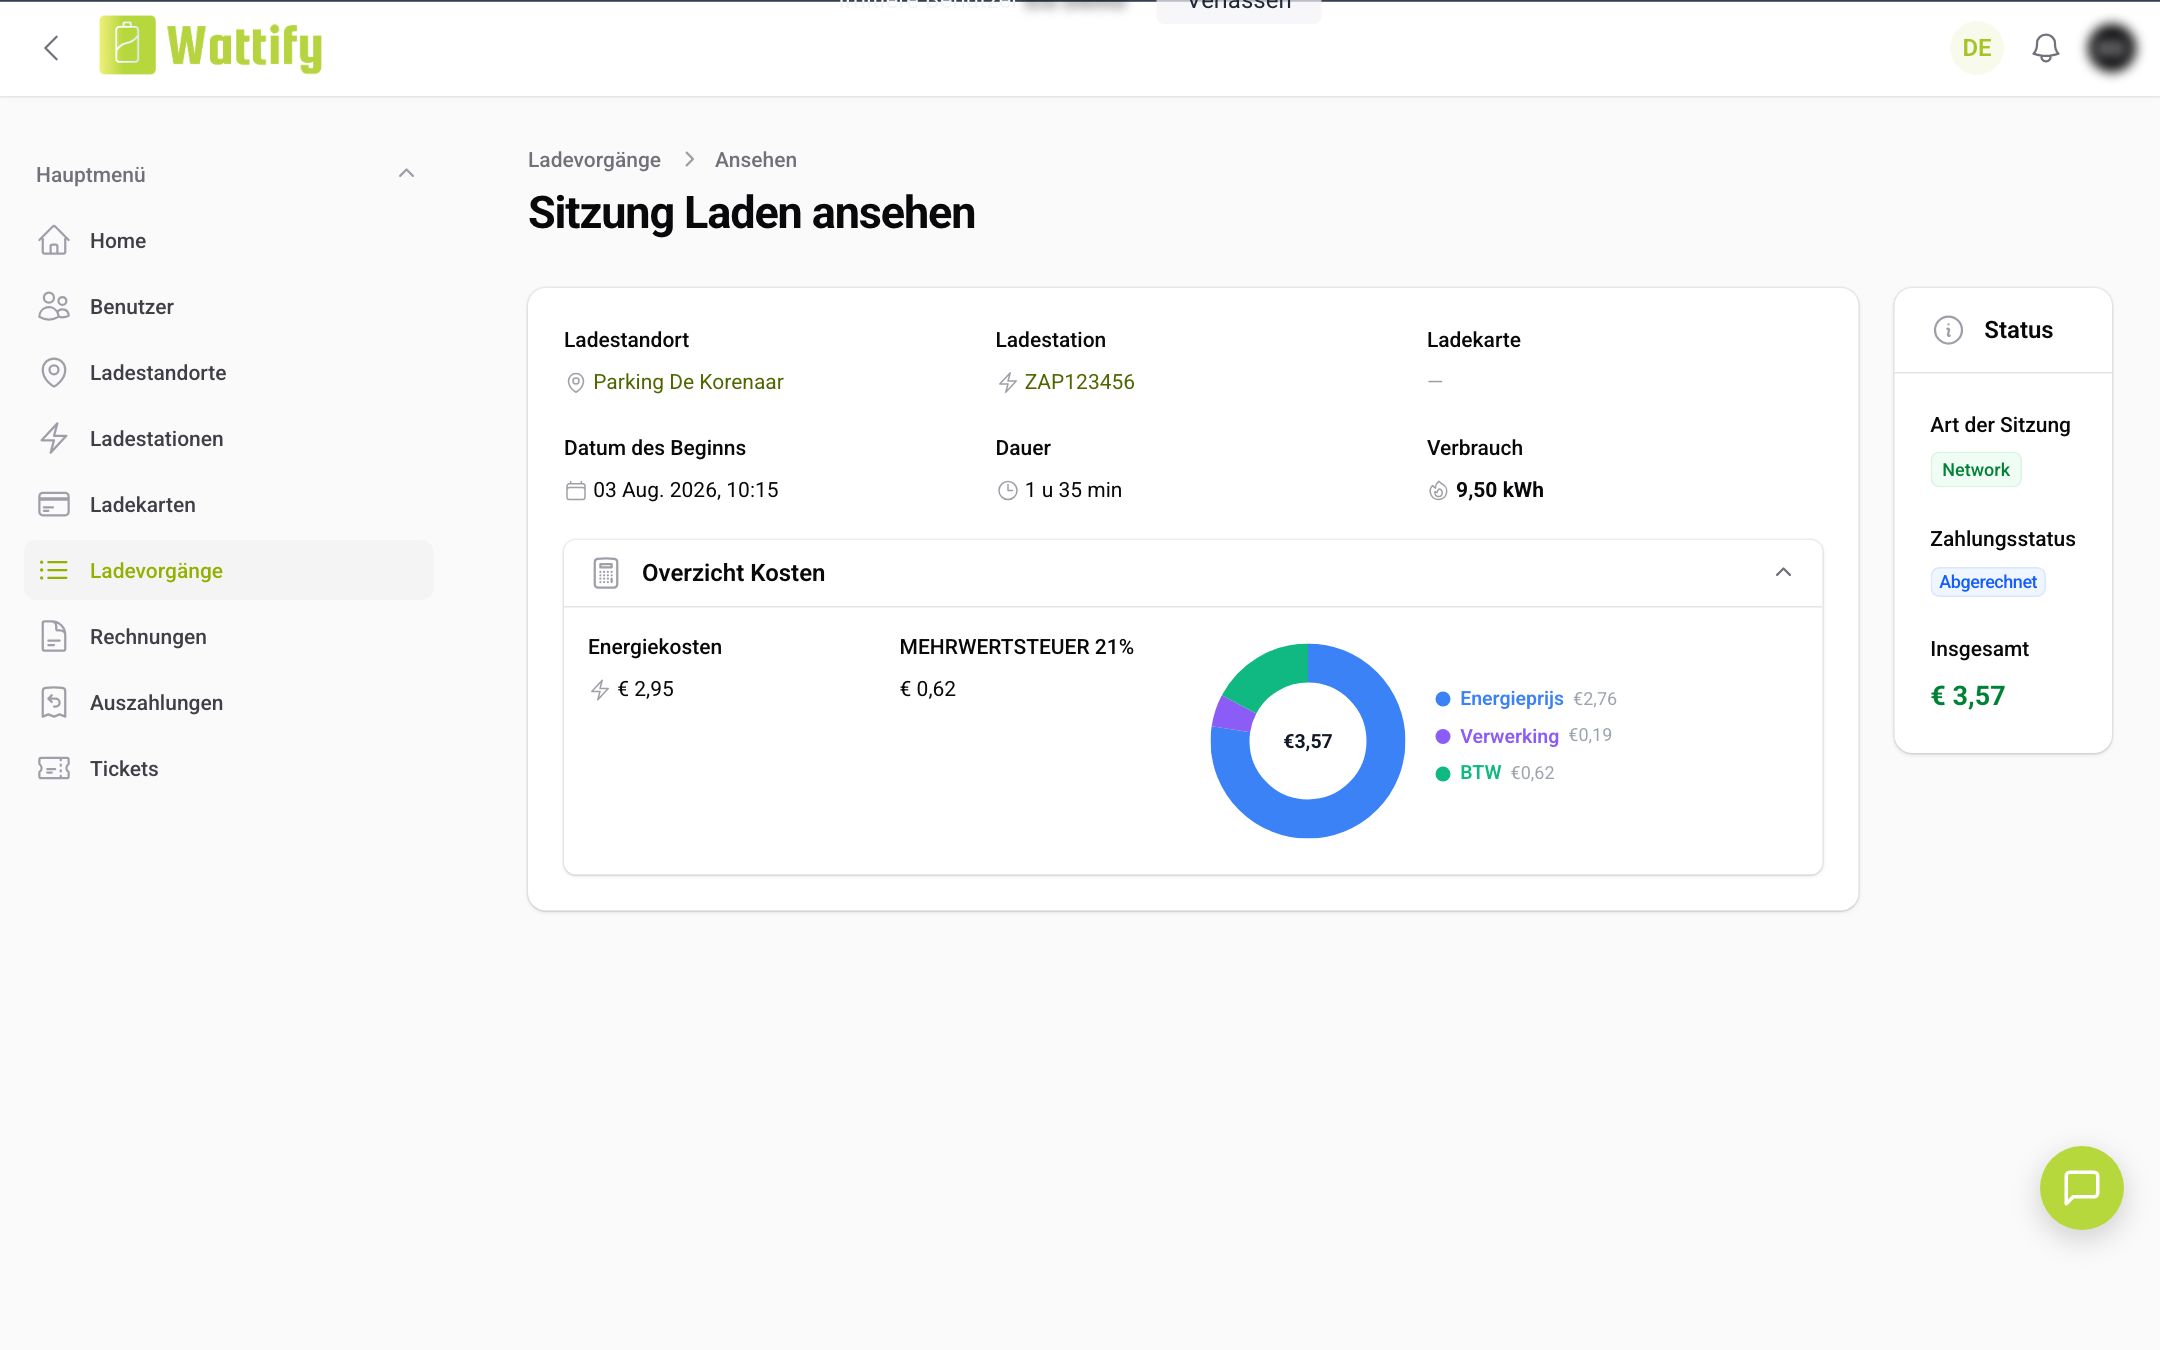Click the Network session type badge
The height and width of the screenshot is (1350, 2160).
click(x=1975, y=470)
